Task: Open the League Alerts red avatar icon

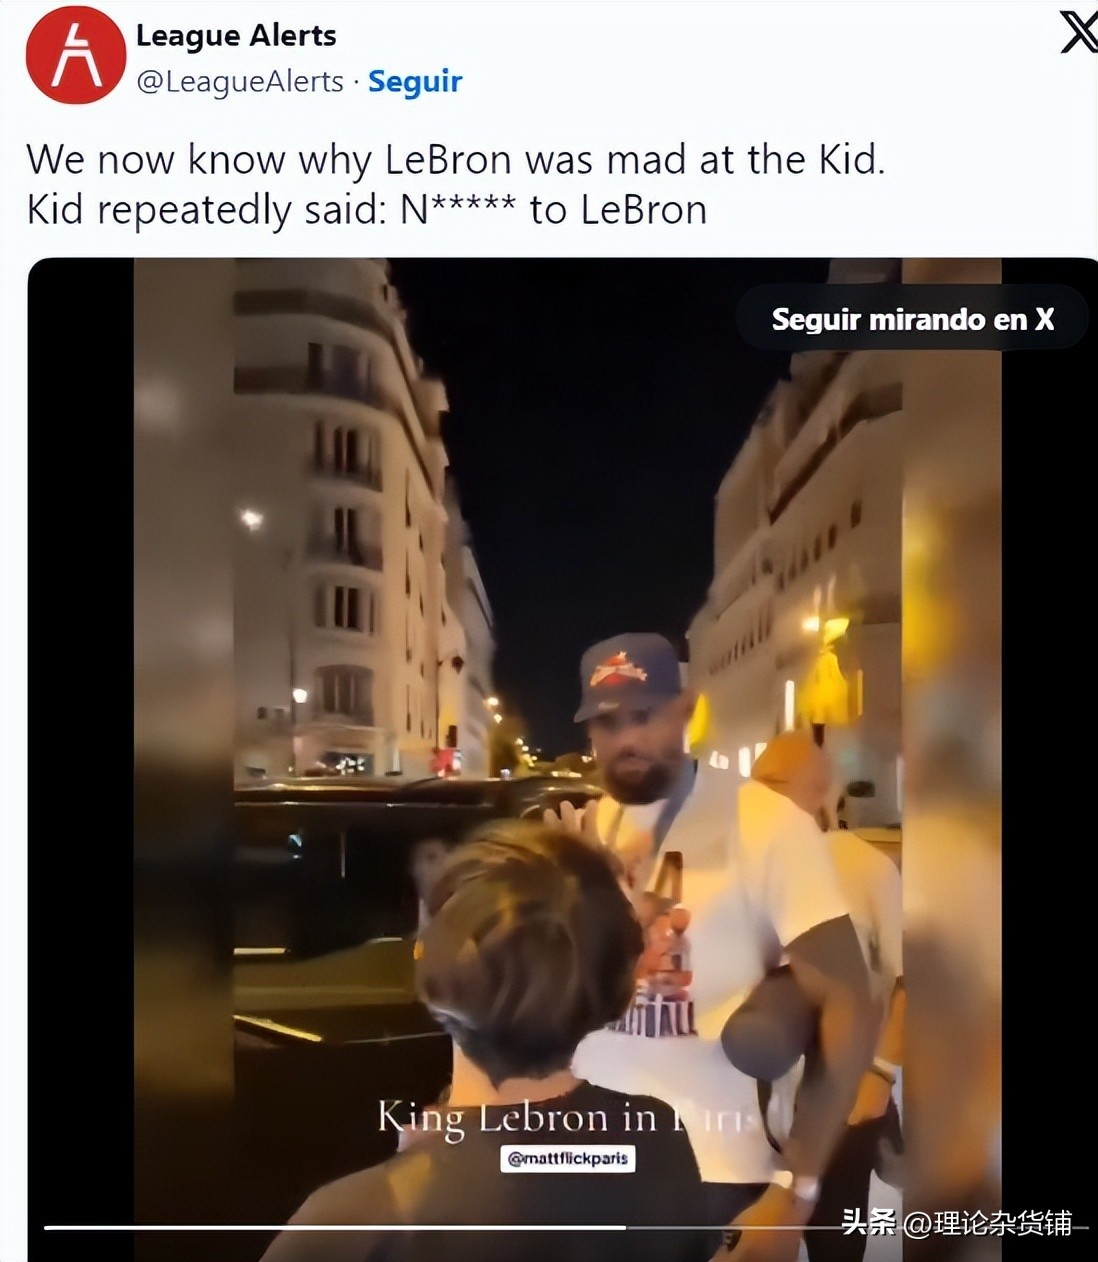Action: [x=76, y=54]
